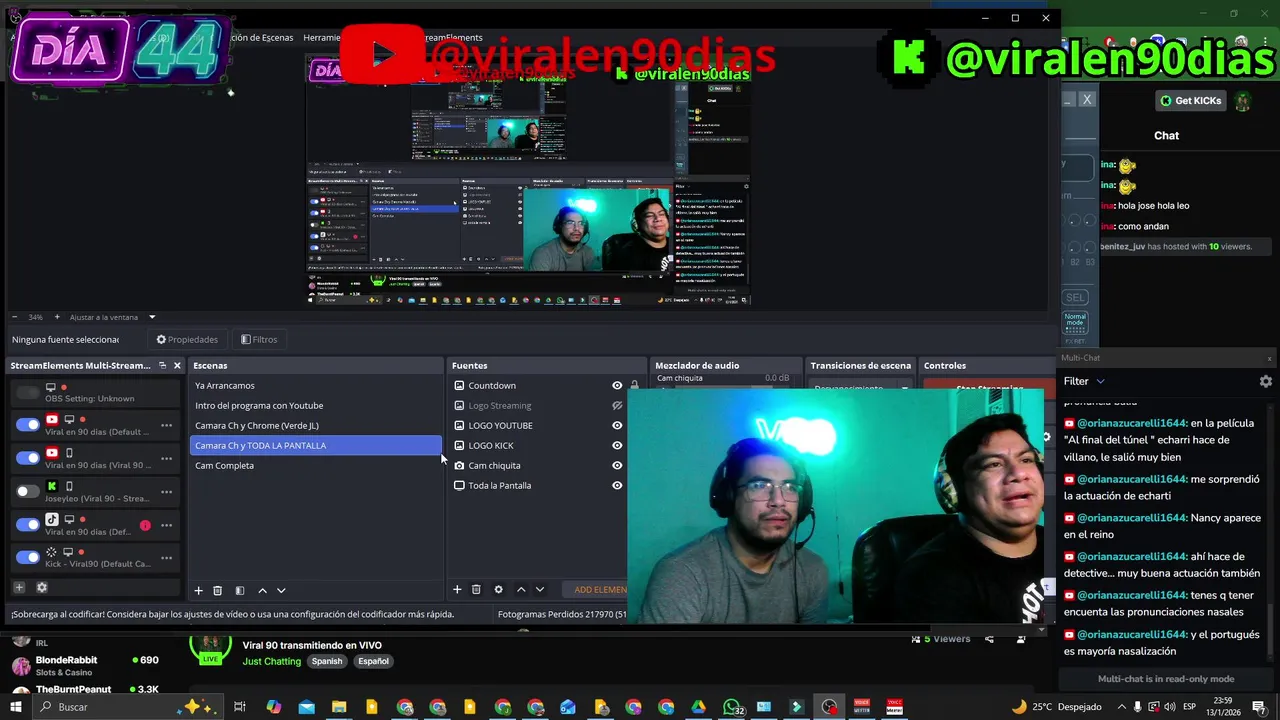
Task: Enable the Joseyleo Kick output switch
Action: [x=28, y=491]
